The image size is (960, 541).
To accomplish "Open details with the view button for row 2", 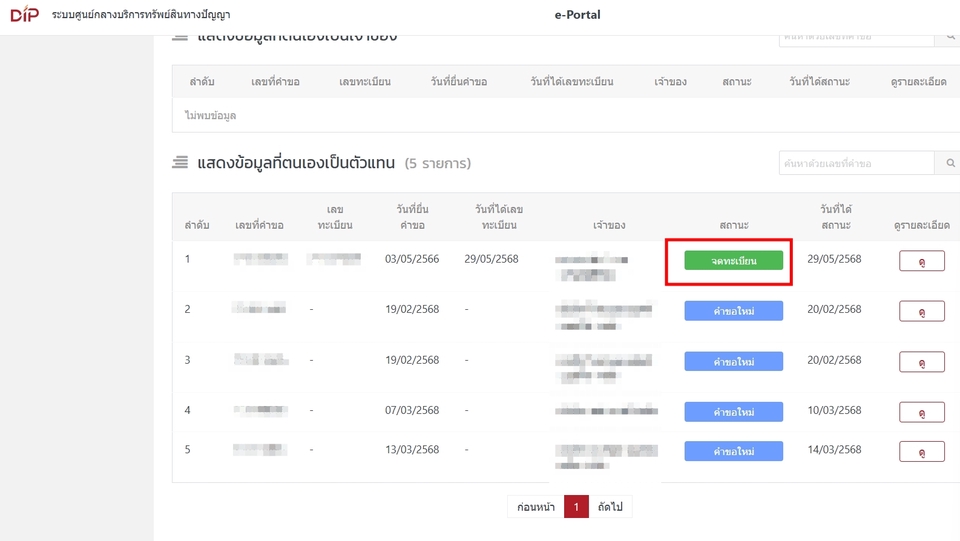I will 921,311.
